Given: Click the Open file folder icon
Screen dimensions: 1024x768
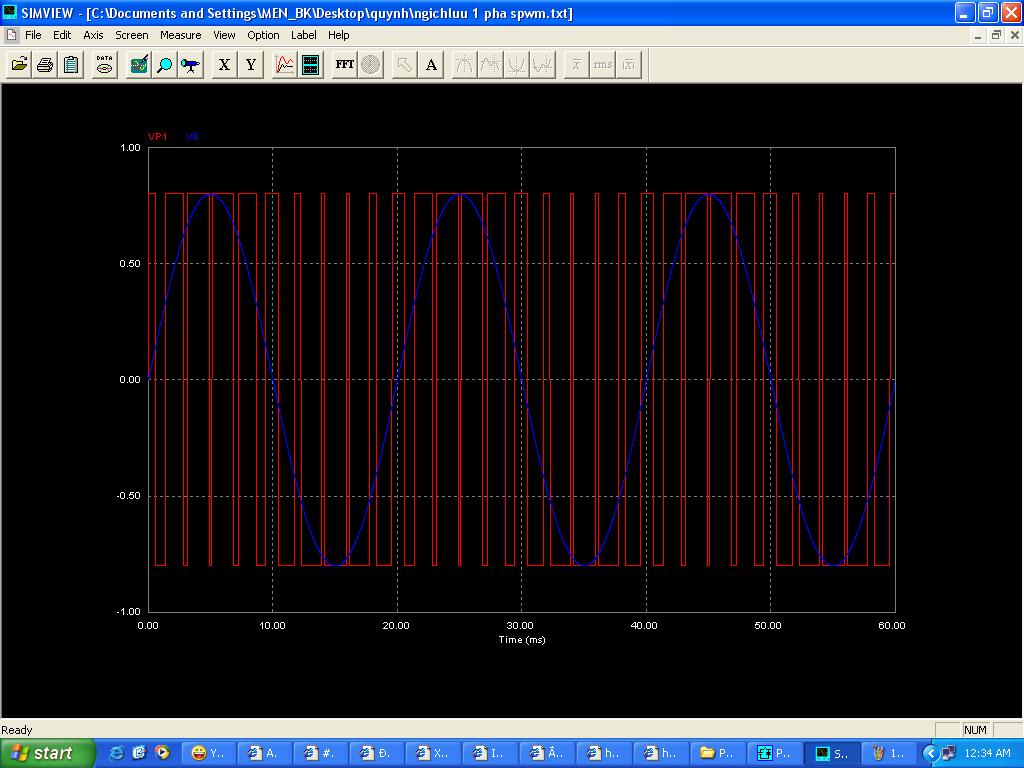Looking at the screenshot, I should point(19,65).
